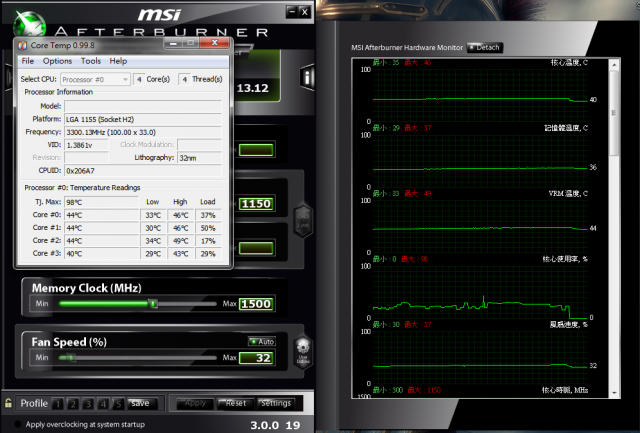
Task: Click the hardware monitor scrollbar down arrow
Action: tap(614, 393)
